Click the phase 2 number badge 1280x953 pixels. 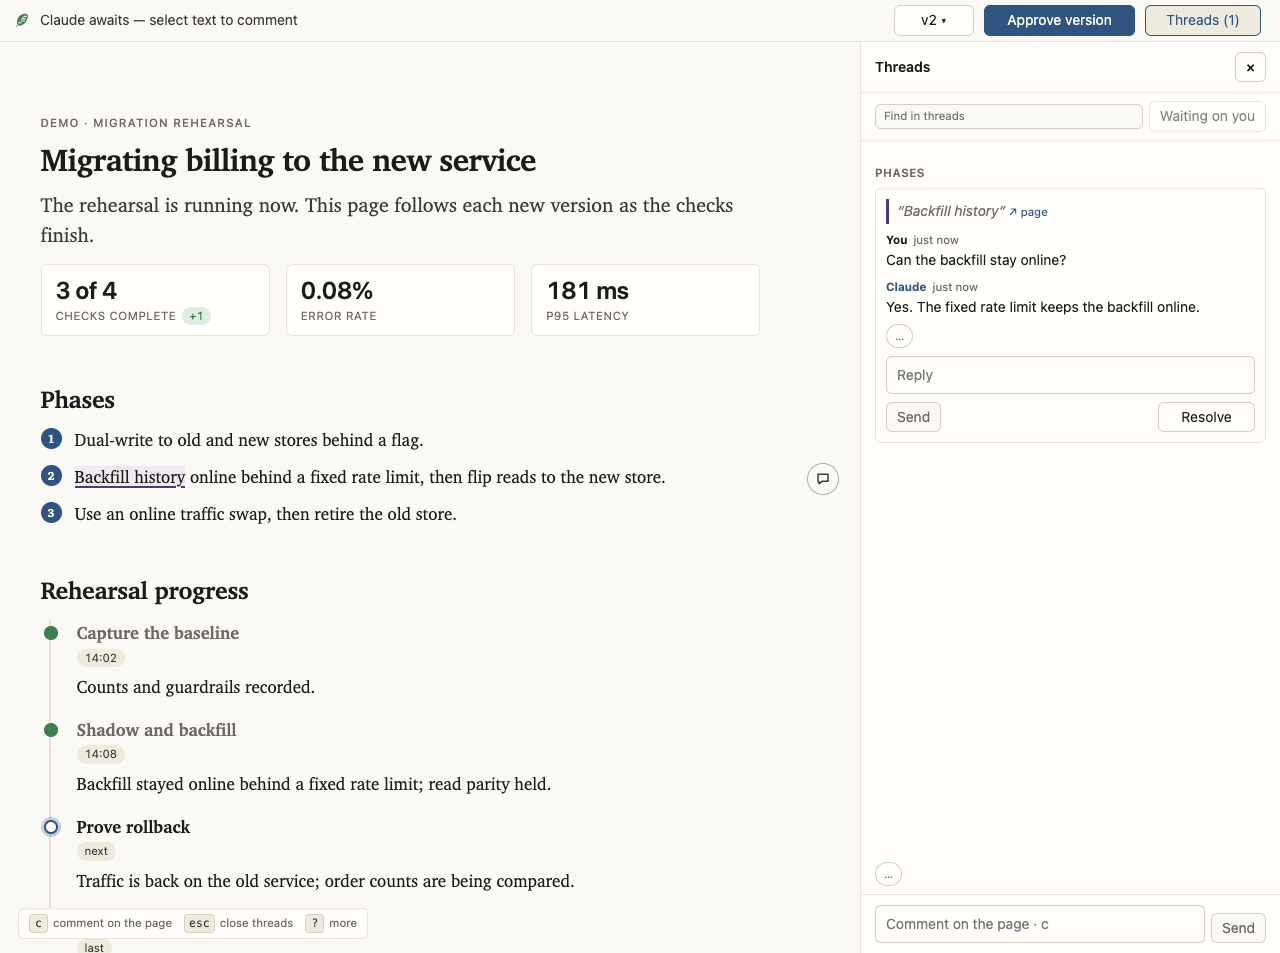[x=51, y=476]
